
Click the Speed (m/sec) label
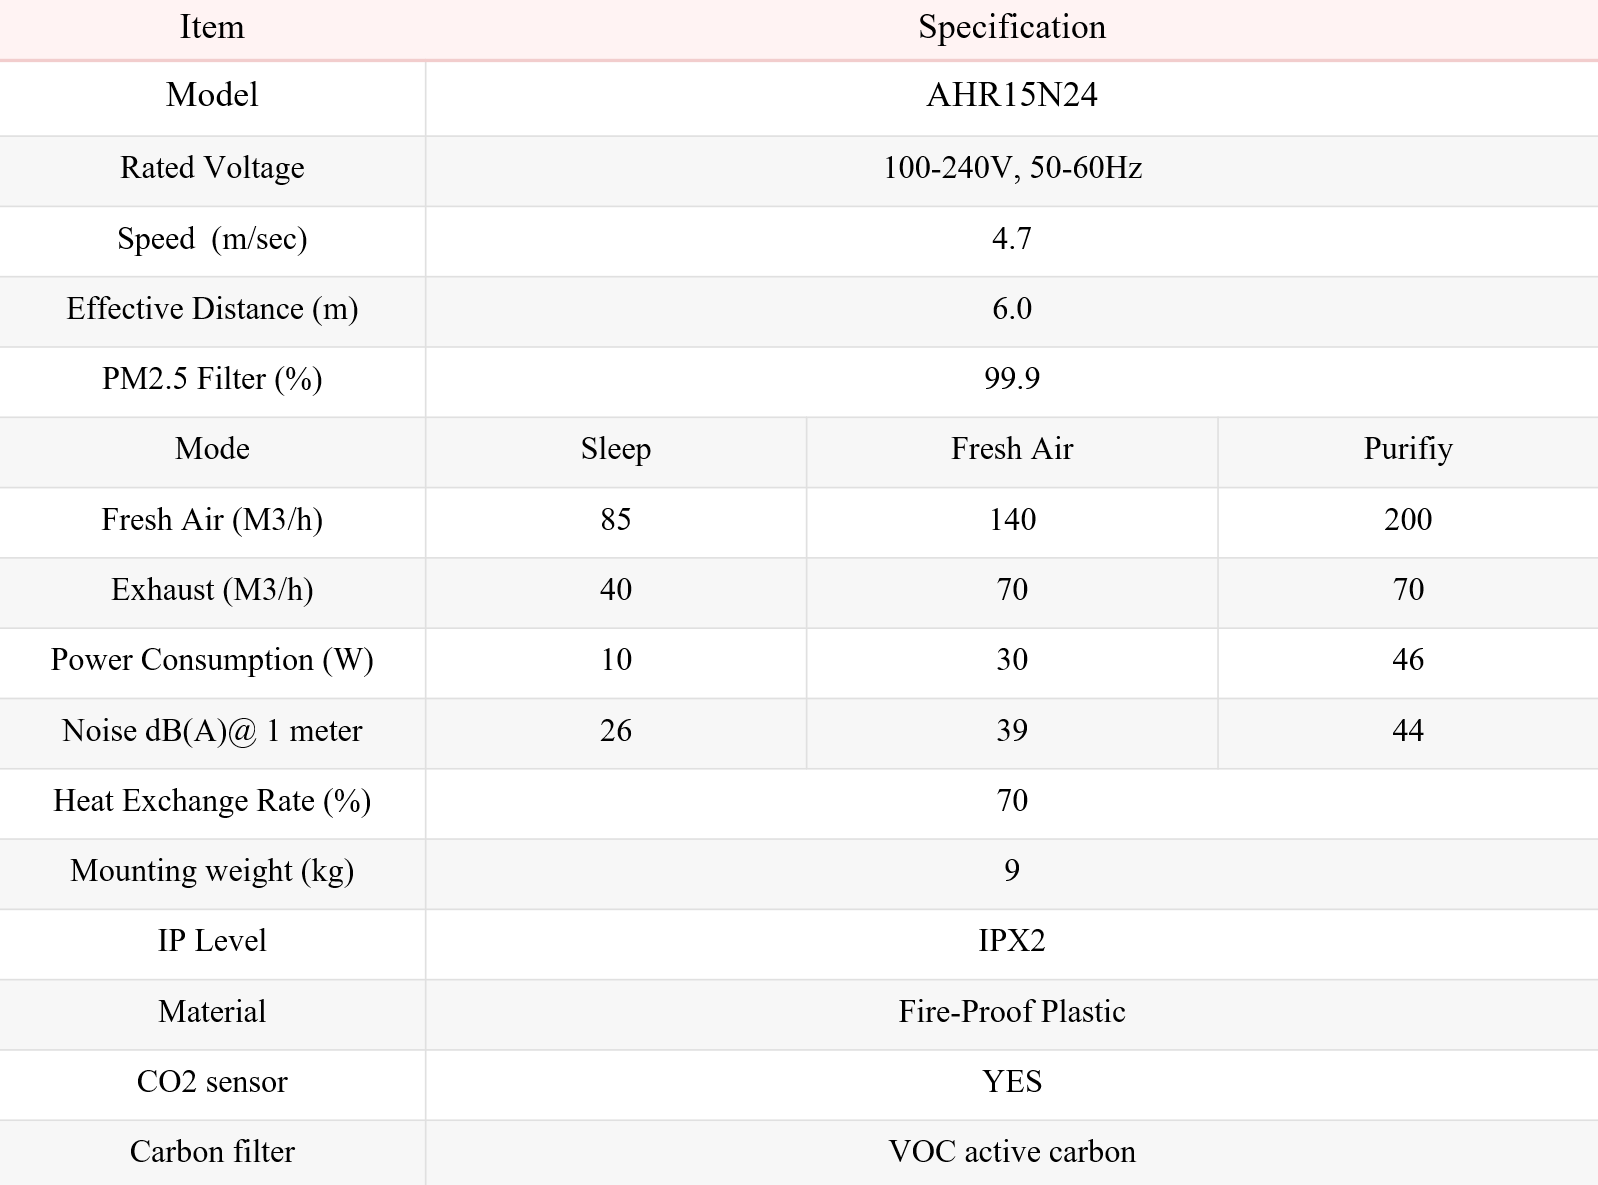tap(212, 239)
